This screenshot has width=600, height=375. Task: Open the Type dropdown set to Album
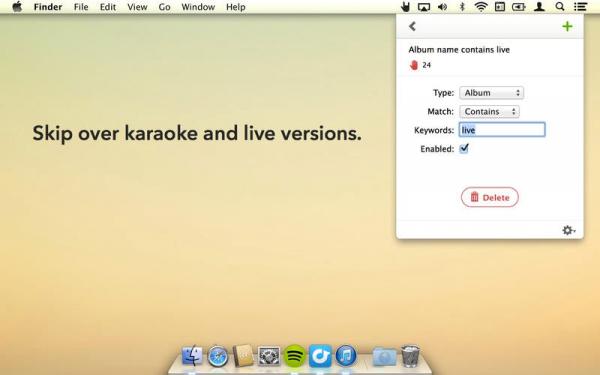491,93
